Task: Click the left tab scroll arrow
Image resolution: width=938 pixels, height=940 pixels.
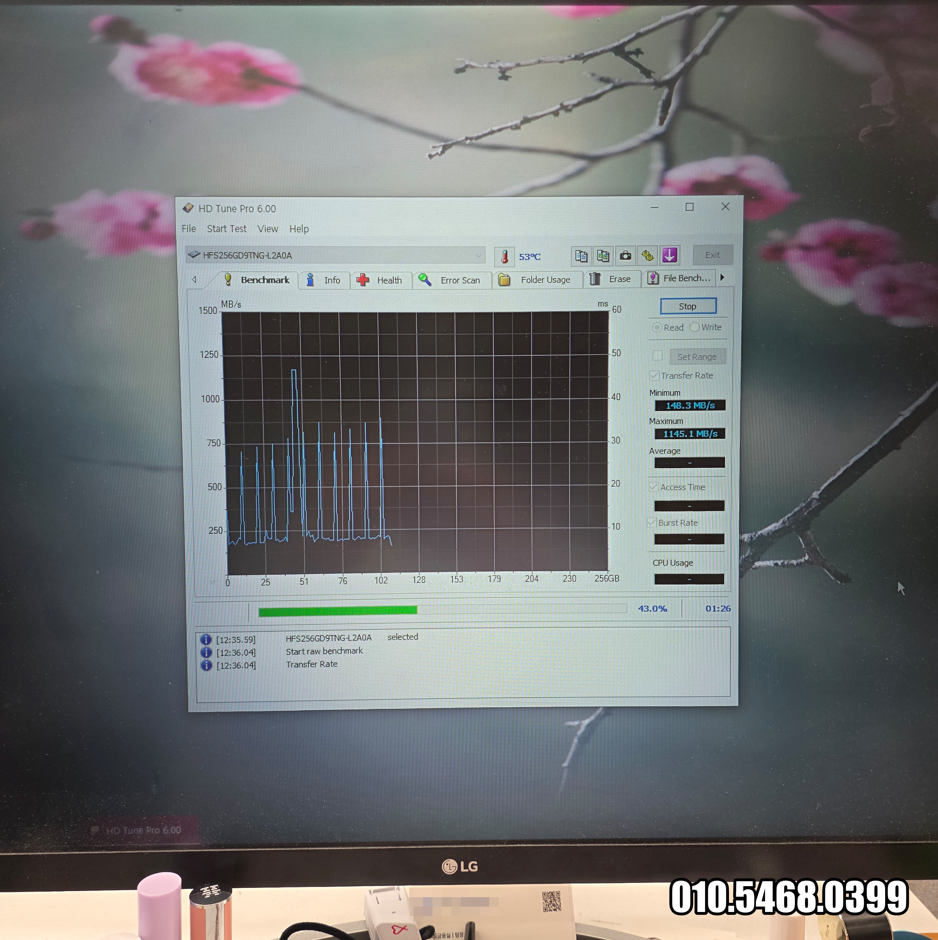Action: coord(194,279)
